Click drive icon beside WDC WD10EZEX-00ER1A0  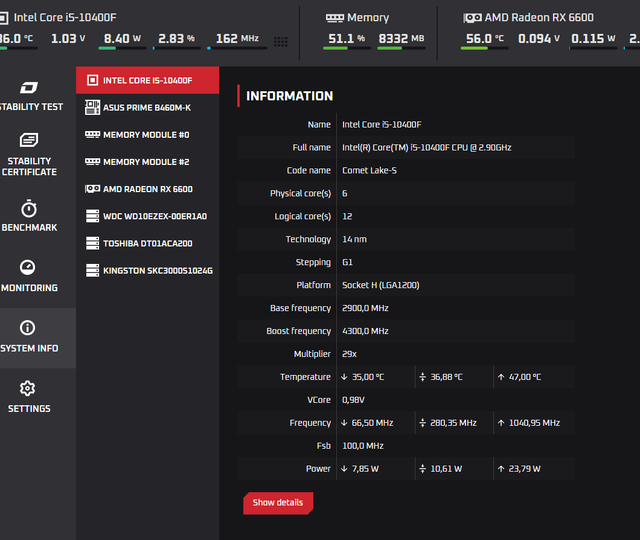click(x=92, y=216)
